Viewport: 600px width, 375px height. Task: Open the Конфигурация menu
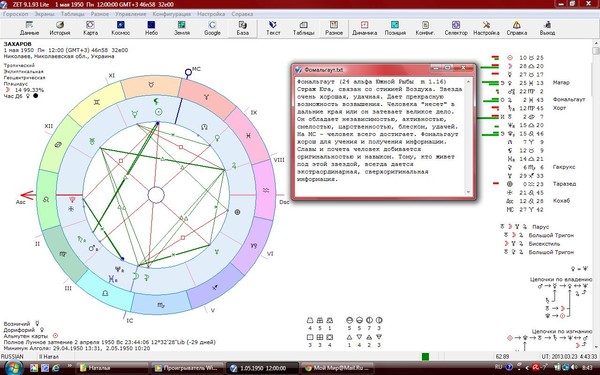coord(171,14)
